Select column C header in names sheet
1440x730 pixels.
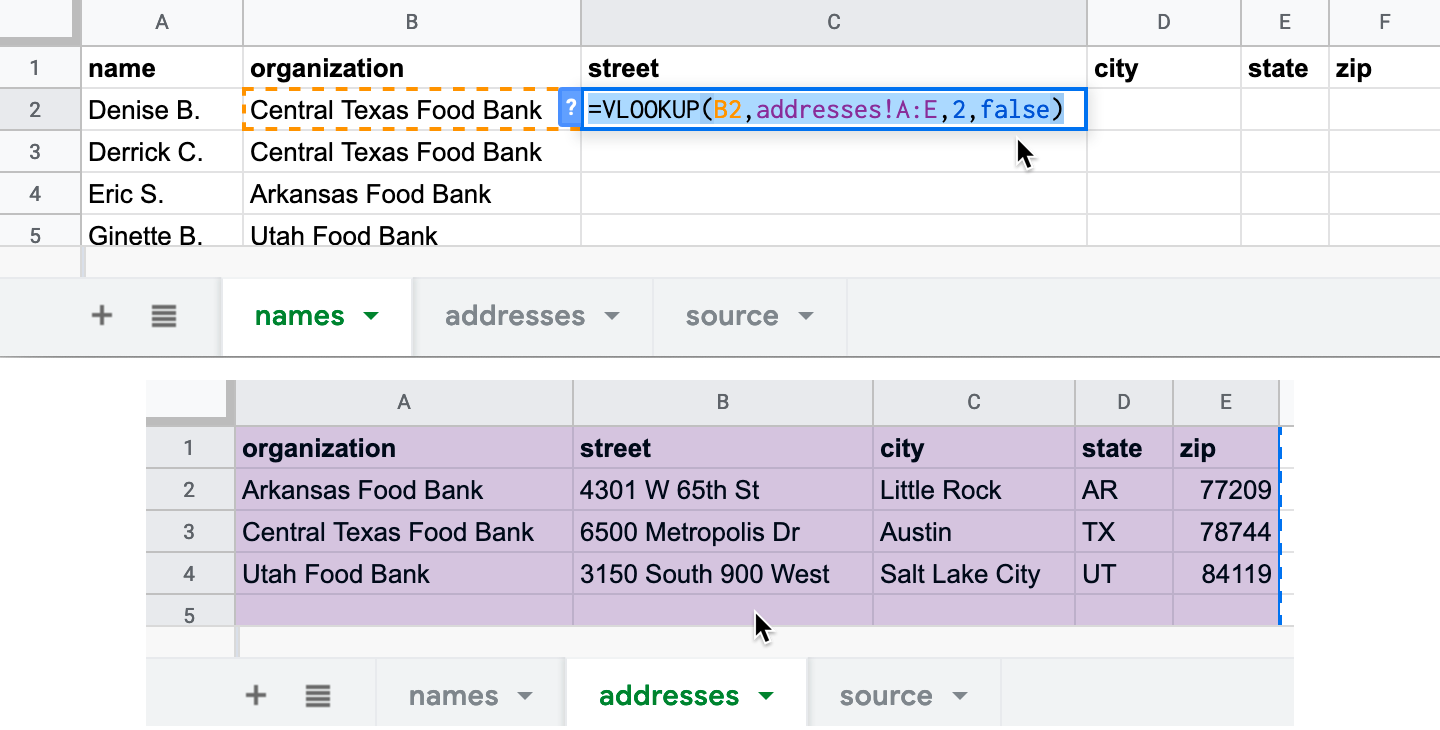pos(834,22)
